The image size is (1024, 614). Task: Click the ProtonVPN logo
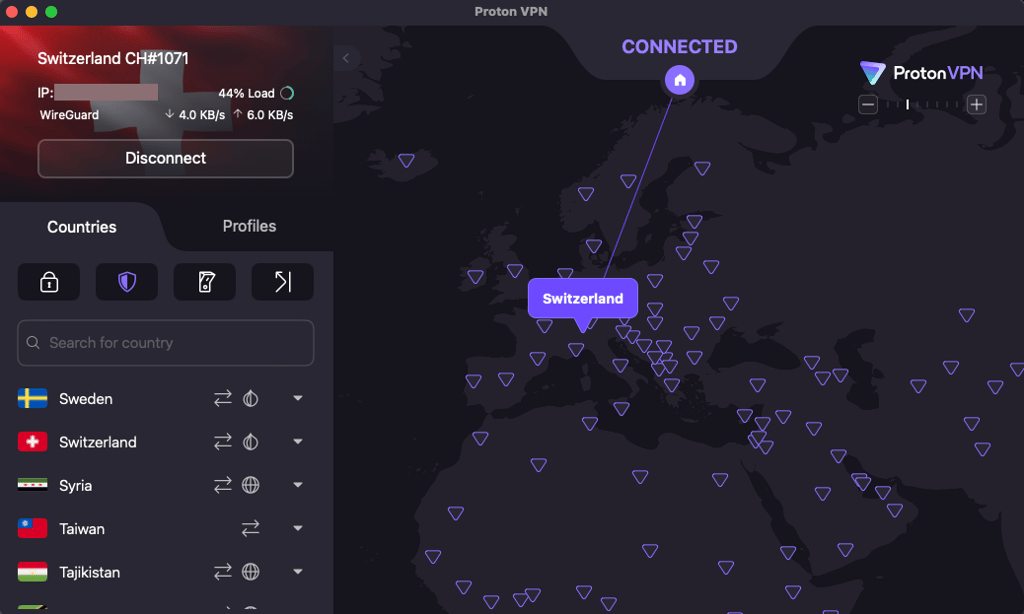[x=921, y=73]
